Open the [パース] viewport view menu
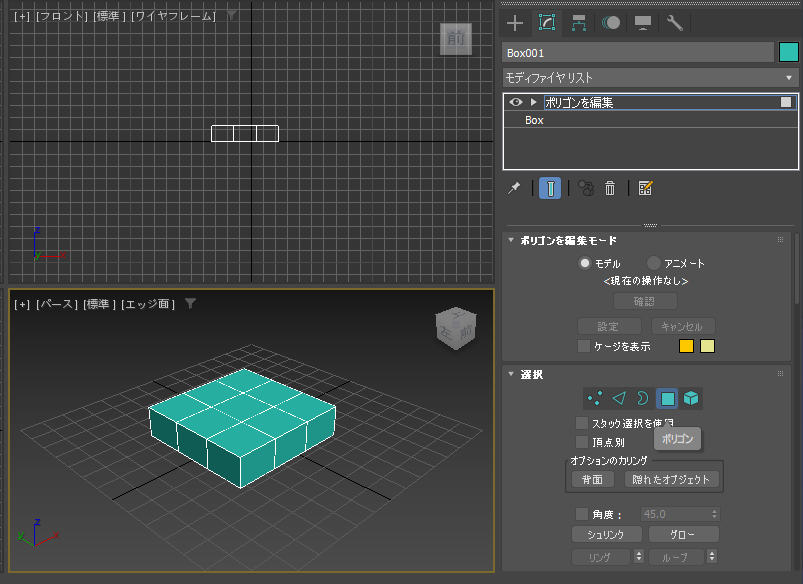Image resolution: width=803 pixels, height=584 pixels. pyautogui.click(x=57, y=304)
